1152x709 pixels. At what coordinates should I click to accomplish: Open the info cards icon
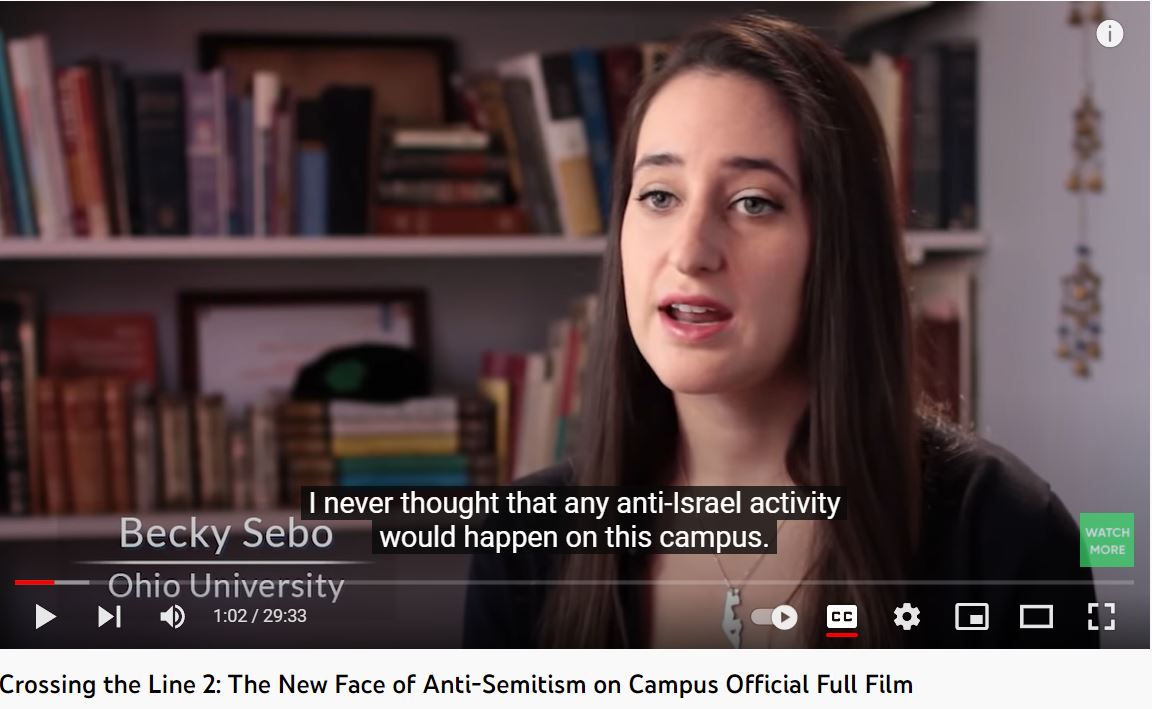tap(1109, 33)
